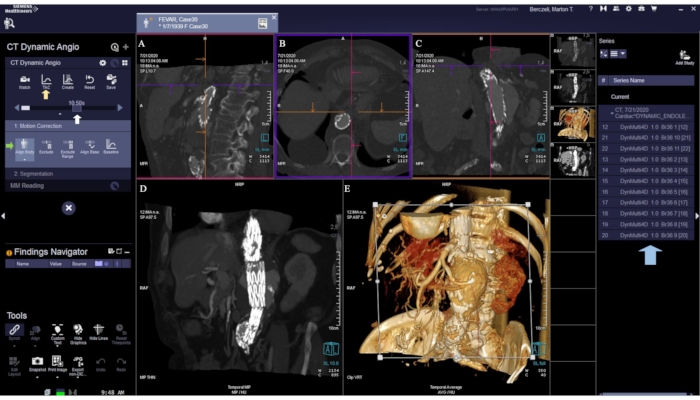The image size is (700, 400).
Task: Click the circular X close workflow button
Action: tap(68, 208)
